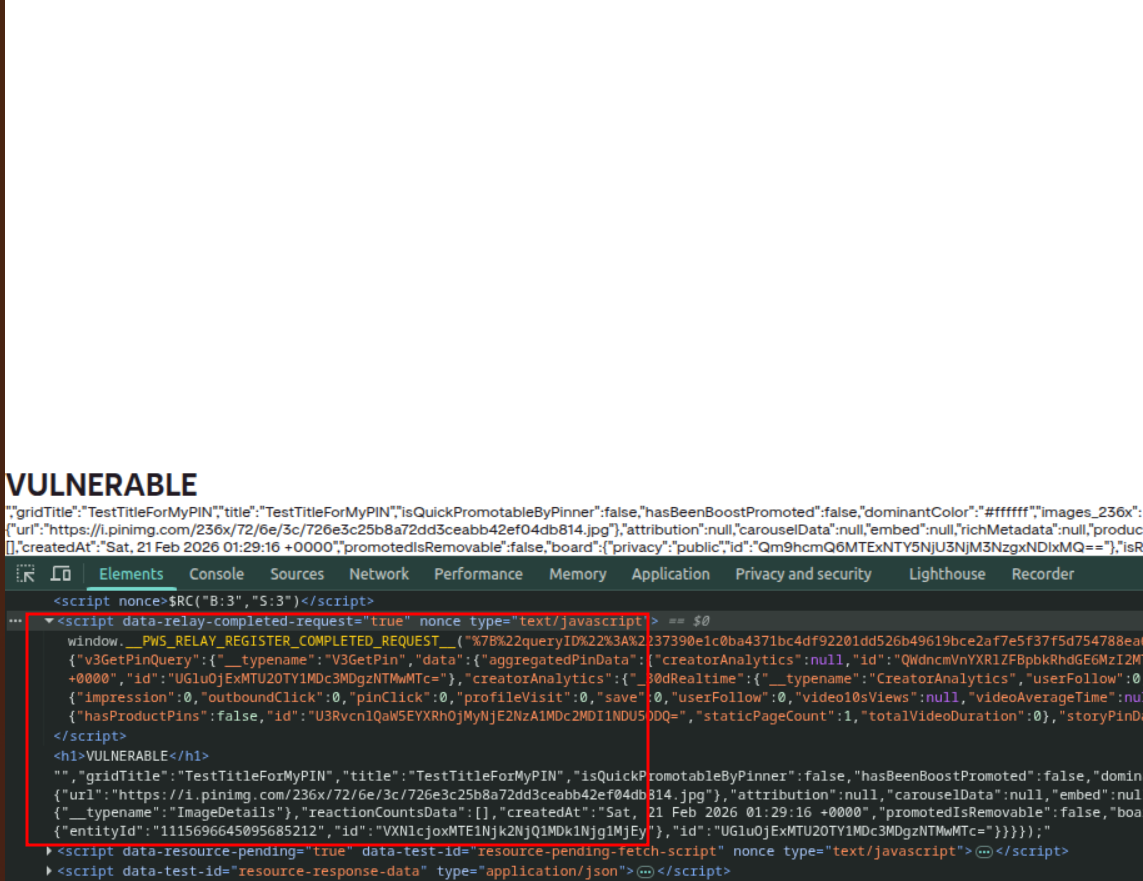The height and width of the screenshot is (881, 1143).
Task: Open the Elements tab
Action: 131,574
